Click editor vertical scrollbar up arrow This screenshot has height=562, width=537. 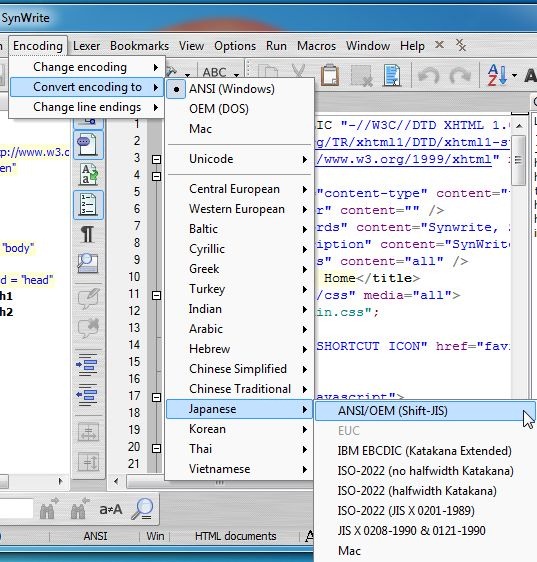tap(519, 125)
